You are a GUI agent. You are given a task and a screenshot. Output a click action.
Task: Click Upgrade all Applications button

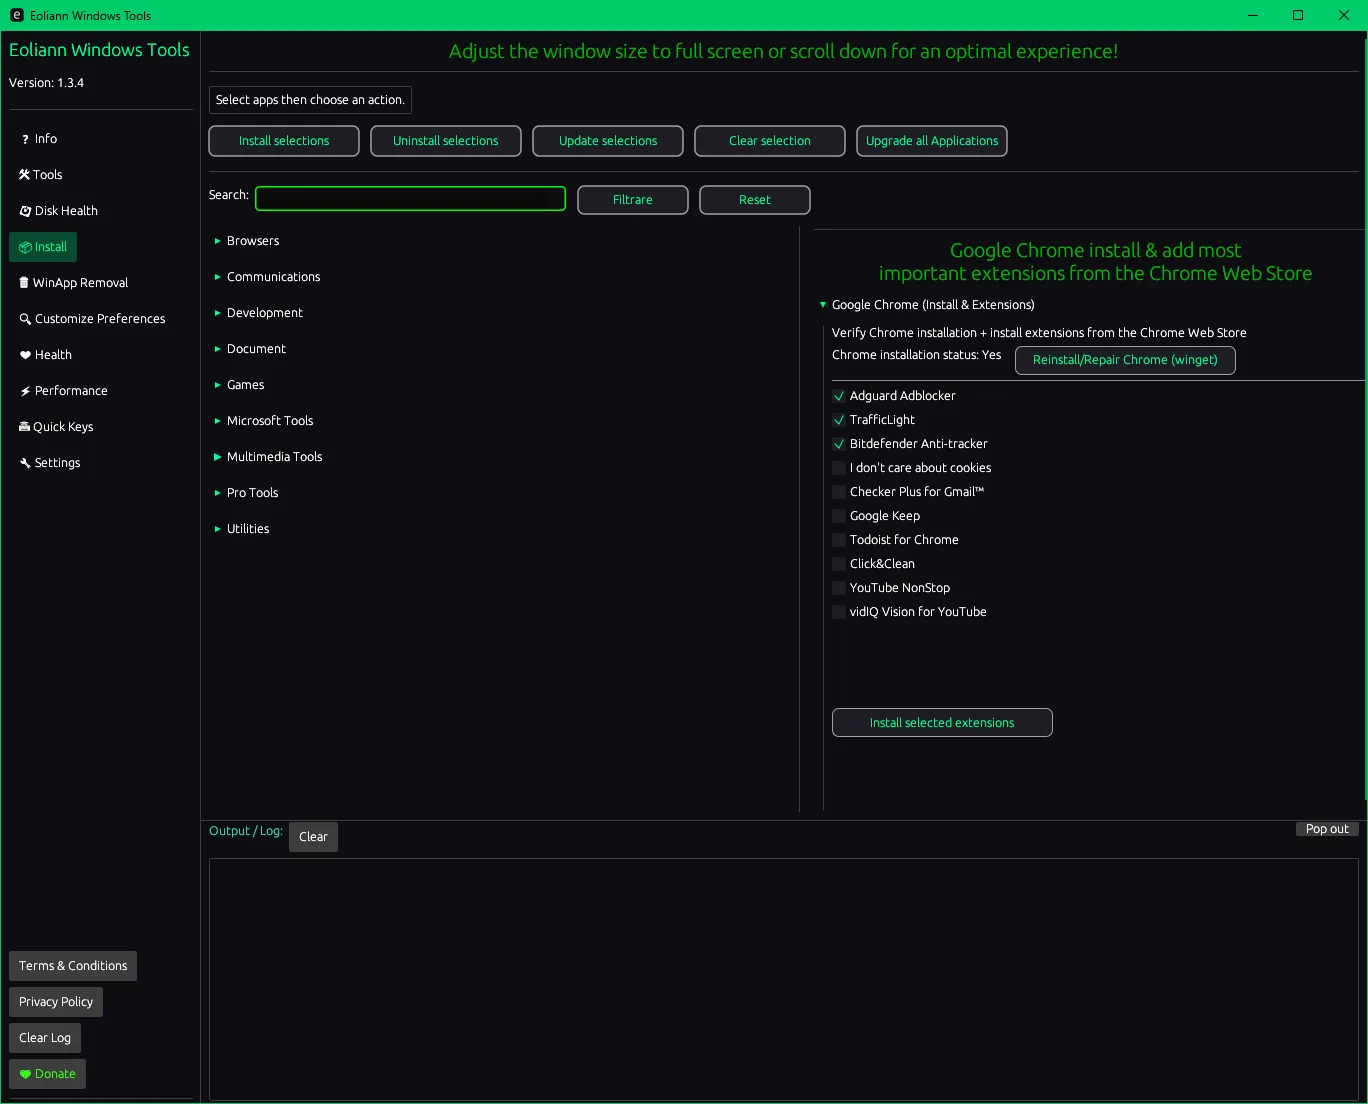(x=931, y=141)
